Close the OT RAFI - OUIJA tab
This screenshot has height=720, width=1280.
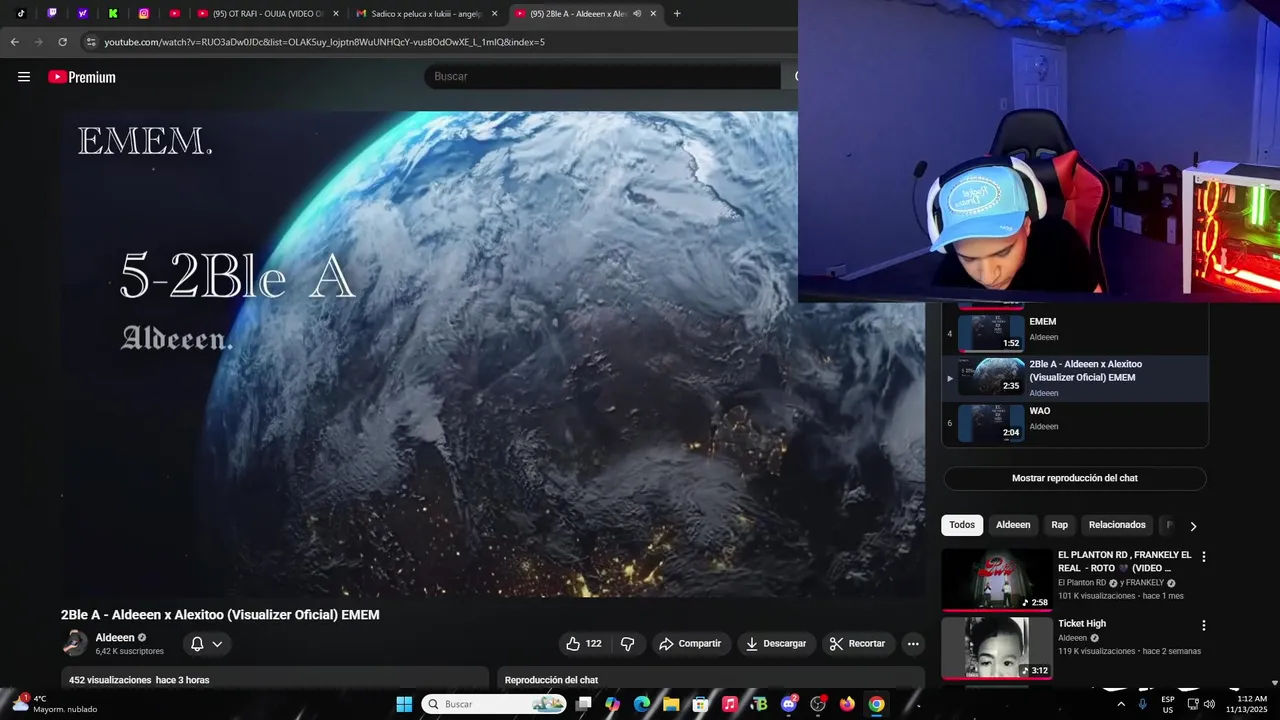pyautogui.click(x=336, y=14)
